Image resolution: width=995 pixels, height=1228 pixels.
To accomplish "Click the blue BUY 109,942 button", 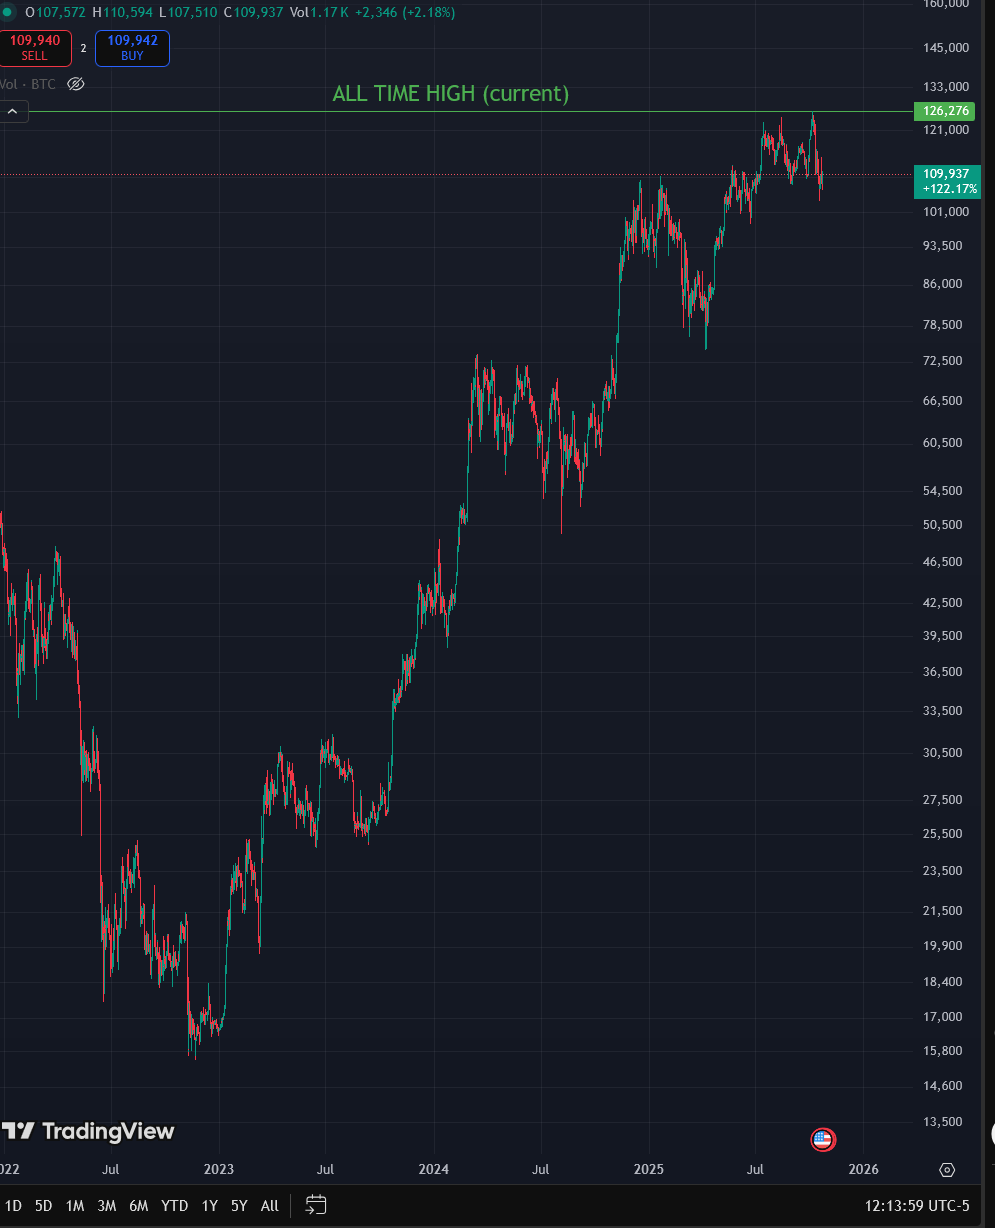I will coord(132,48).
